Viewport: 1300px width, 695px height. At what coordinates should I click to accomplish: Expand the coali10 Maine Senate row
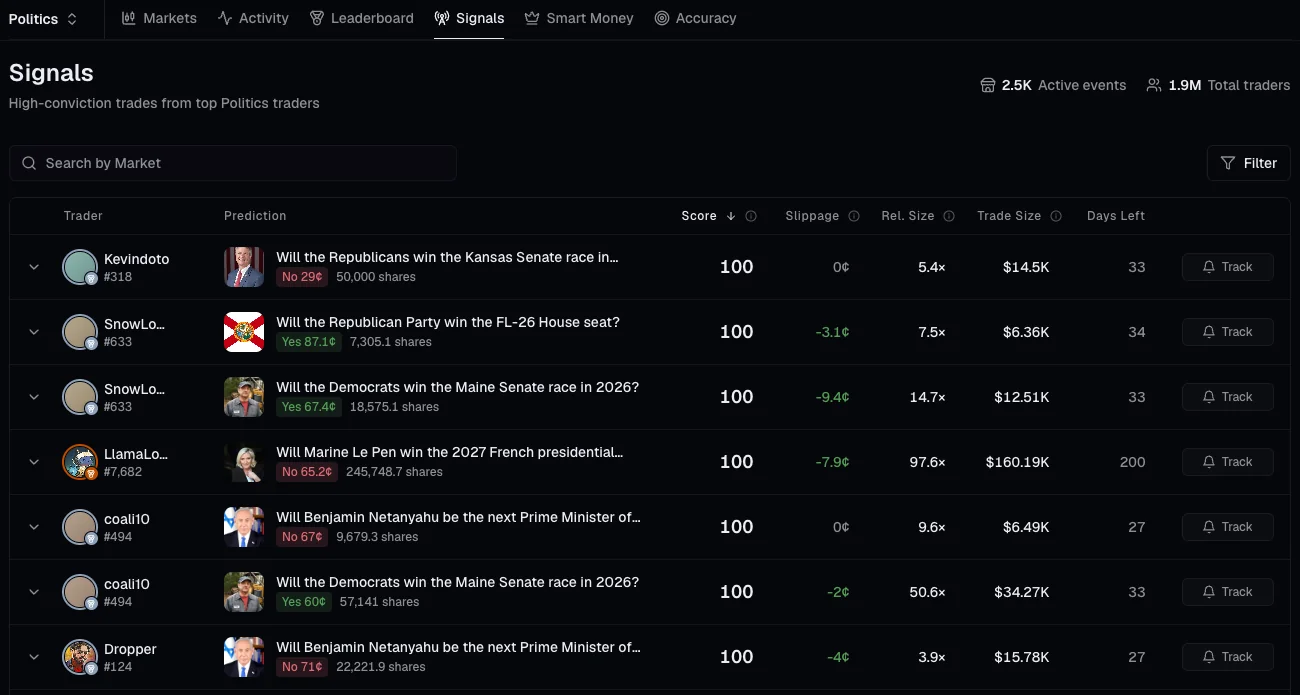click(34, 592)
